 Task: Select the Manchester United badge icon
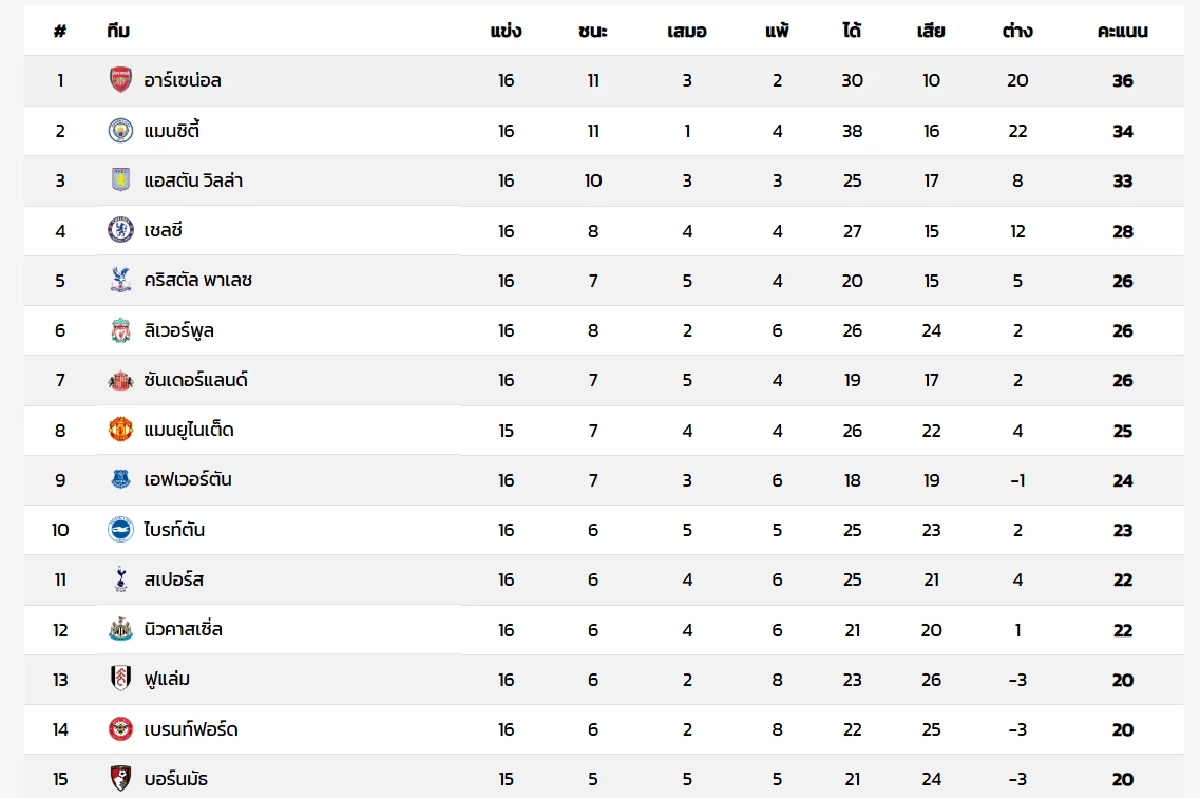coord(121,430)
